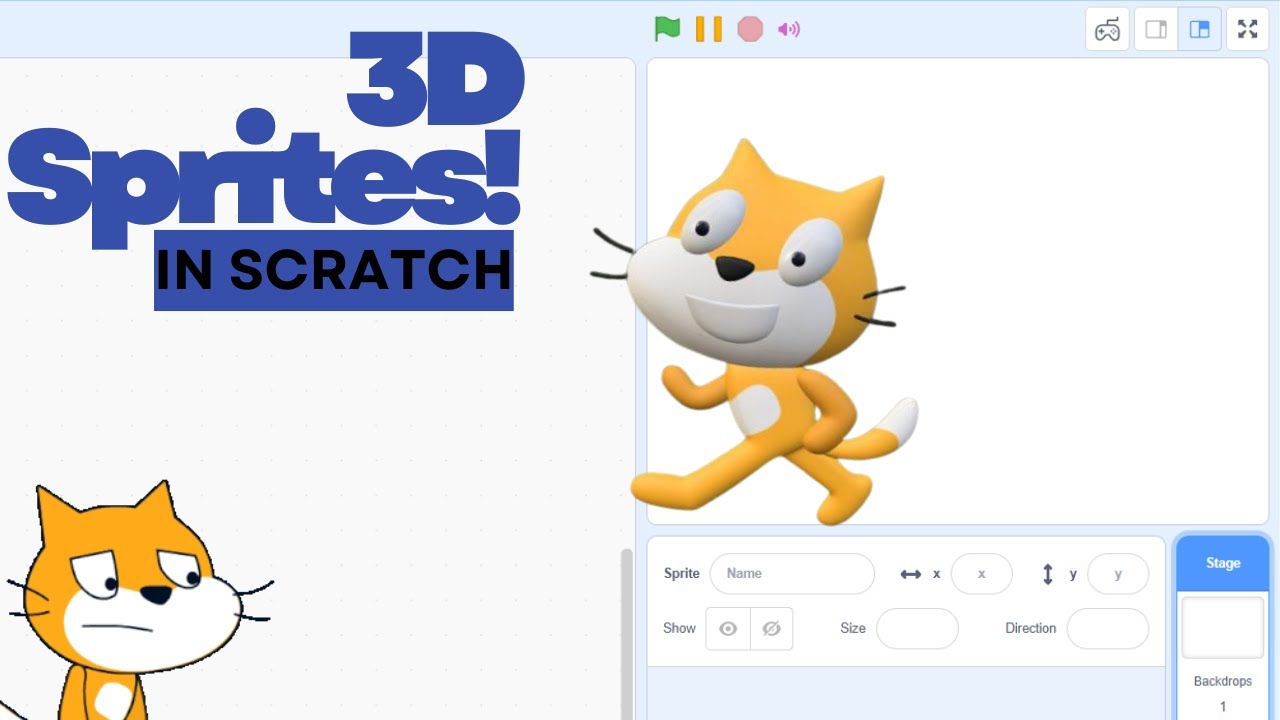Stop the project with red octagon

point(750,29)
